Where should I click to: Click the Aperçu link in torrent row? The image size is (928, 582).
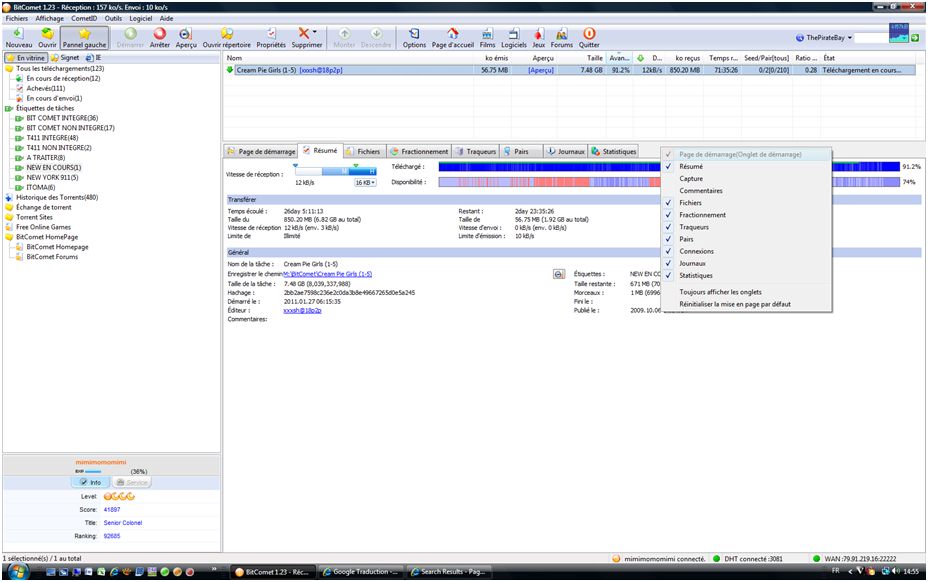(541, 70)
